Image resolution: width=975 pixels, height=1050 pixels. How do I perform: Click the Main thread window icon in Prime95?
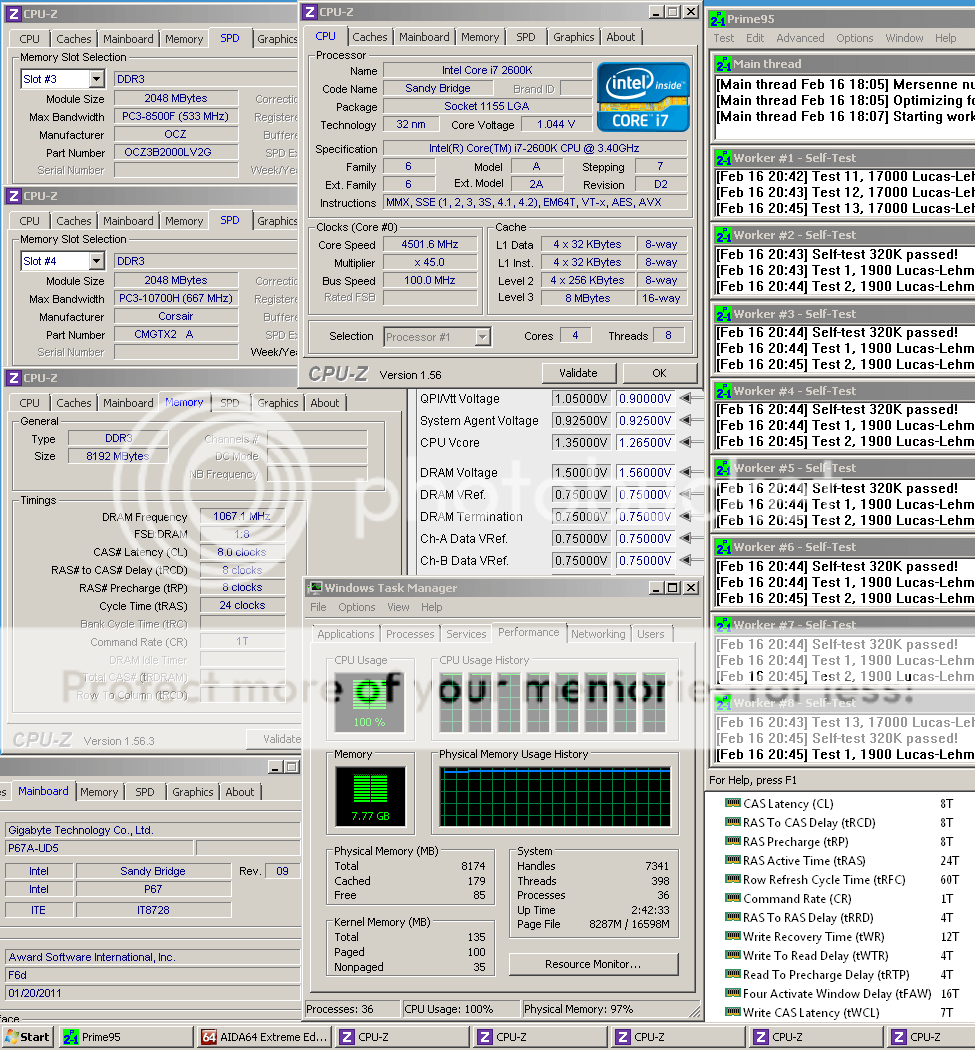point(722,64)
